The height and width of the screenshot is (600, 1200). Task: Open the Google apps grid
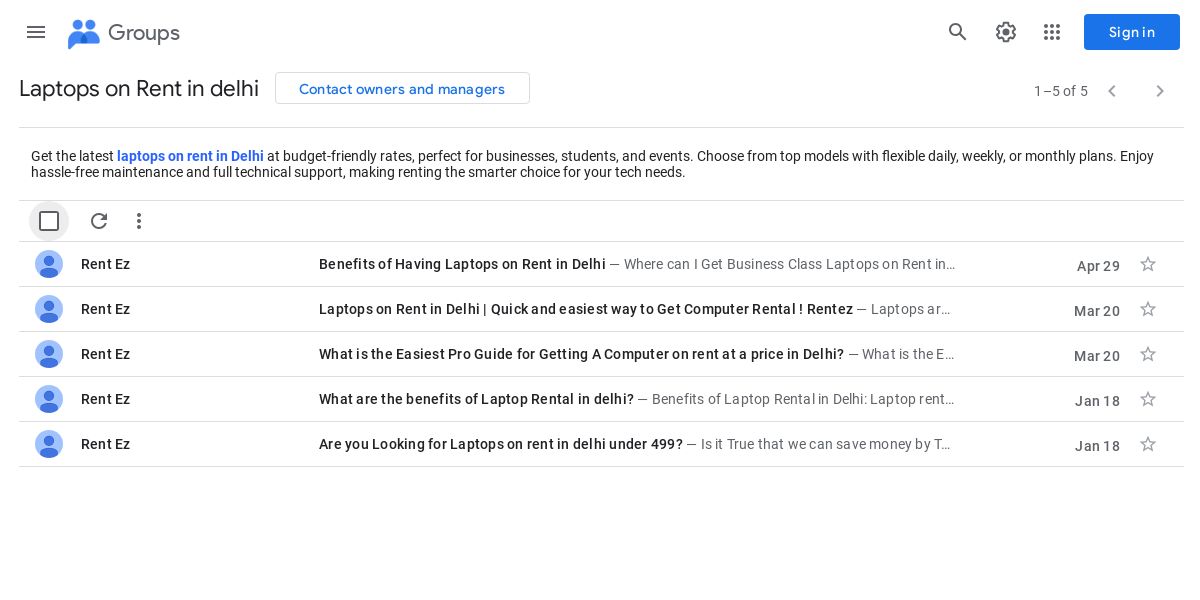pos(1052,32)
